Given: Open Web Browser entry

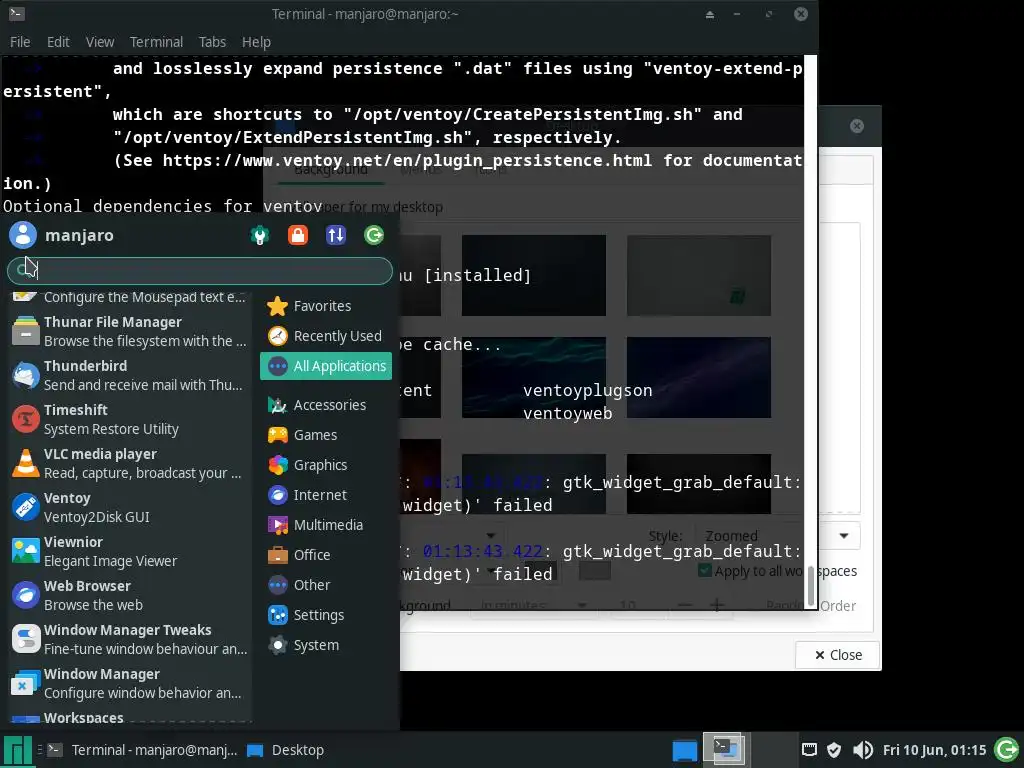Looking at the screenshot, I should click(129, 595).
